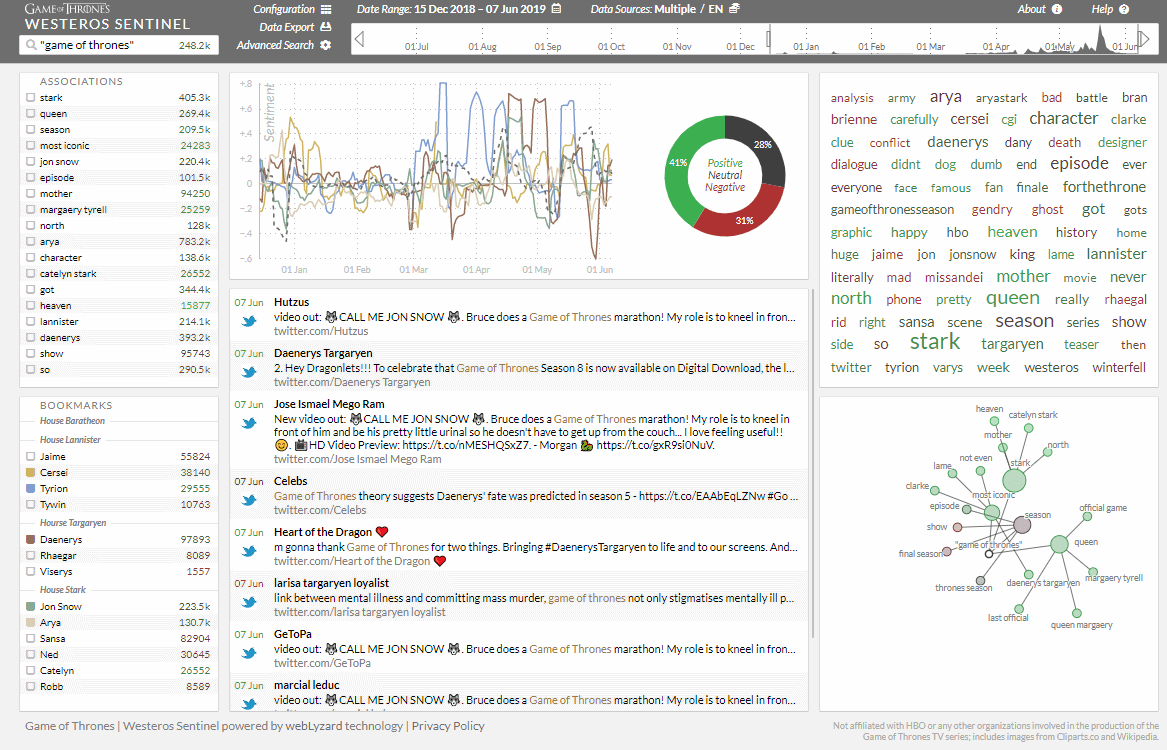Check the Jaime bookmark checkbox
This screenshot has height=750, width=1167.
click(31, 457)
